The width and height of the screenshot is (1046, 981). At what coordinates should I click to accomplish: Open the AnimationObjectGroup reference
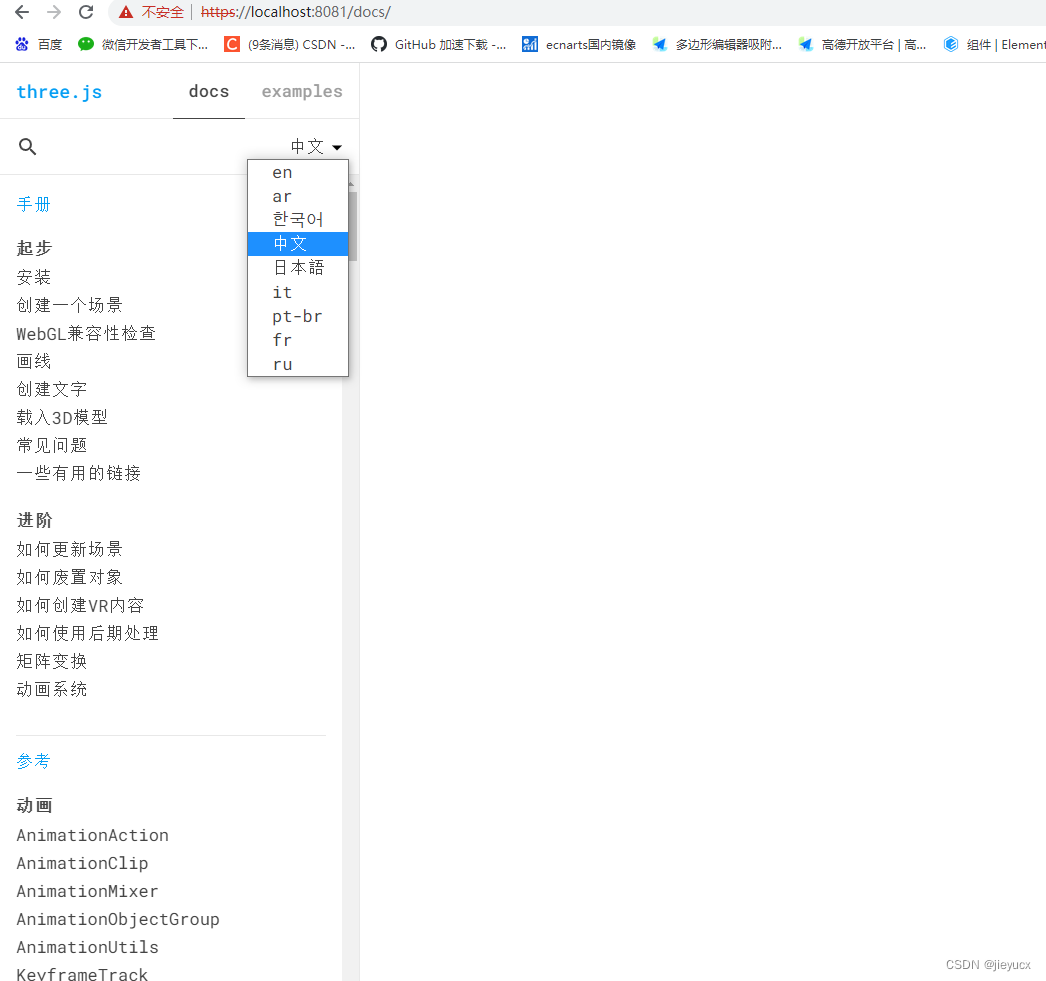tap(118, 920)
